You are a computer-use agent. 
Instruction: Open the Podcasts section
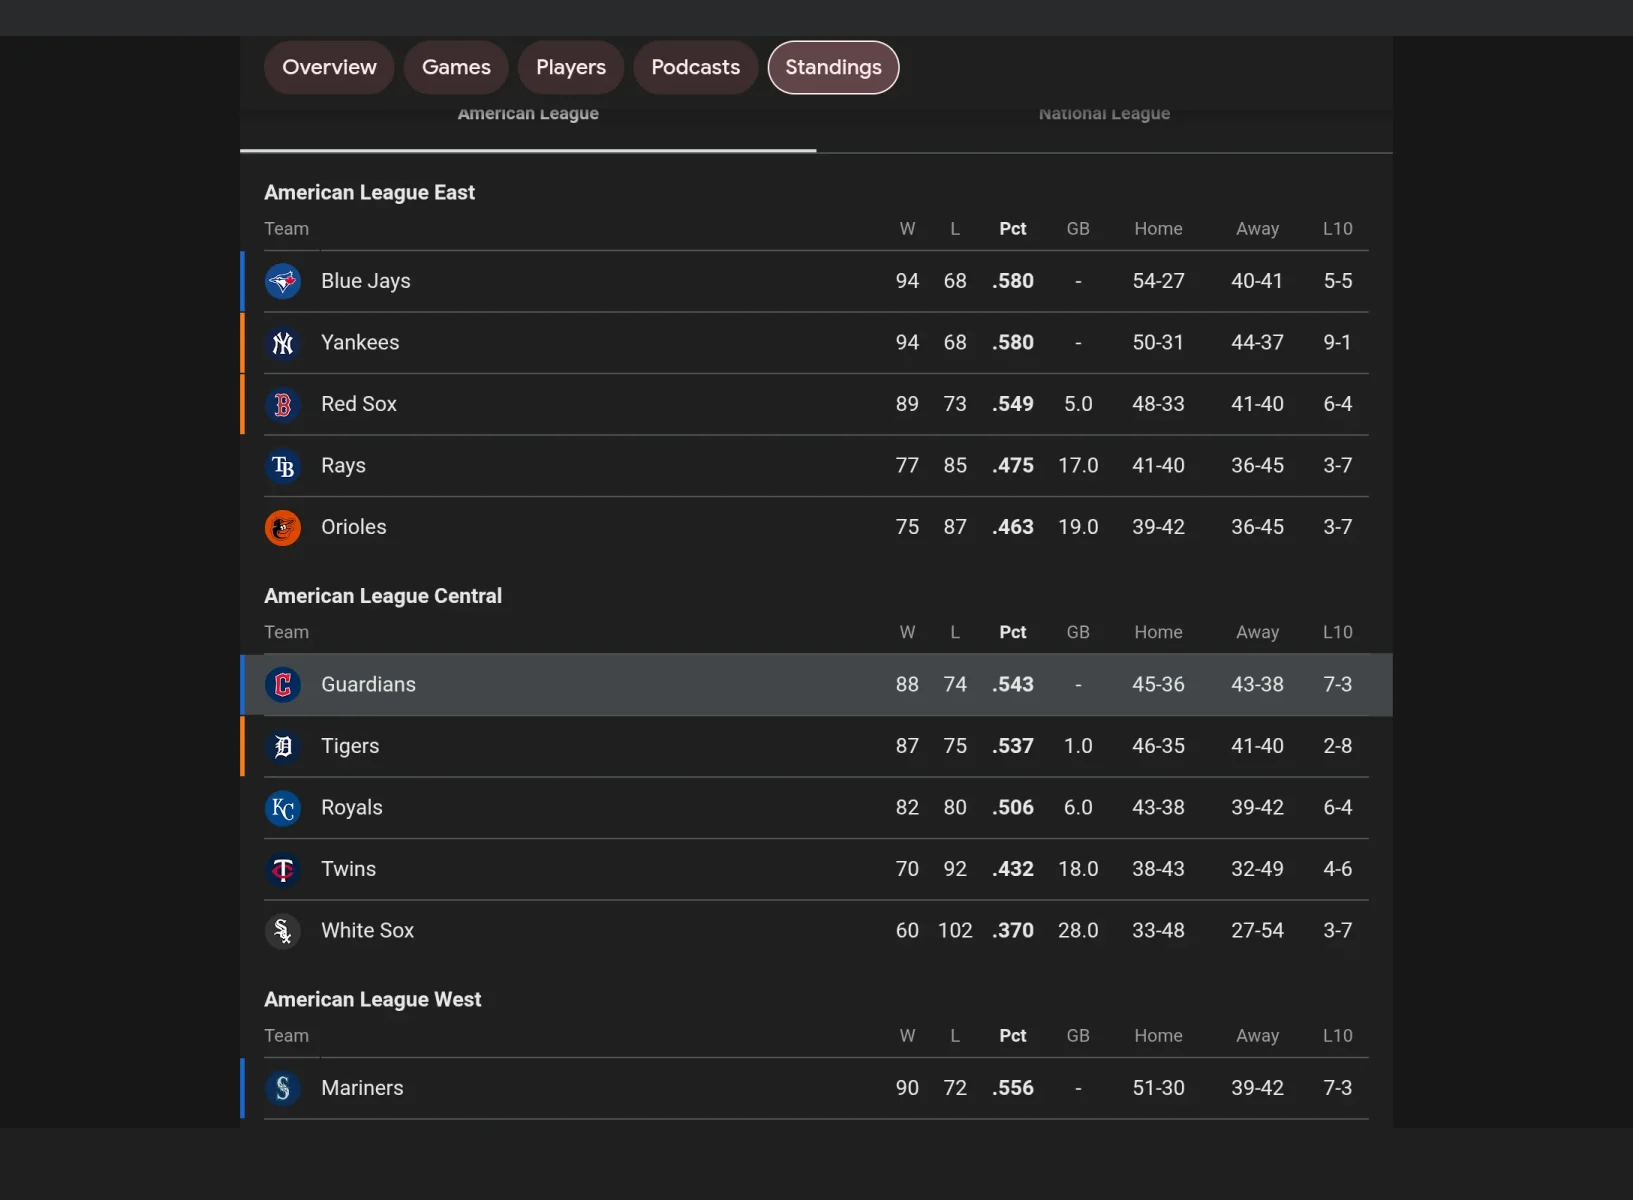[x=695, y=67]
